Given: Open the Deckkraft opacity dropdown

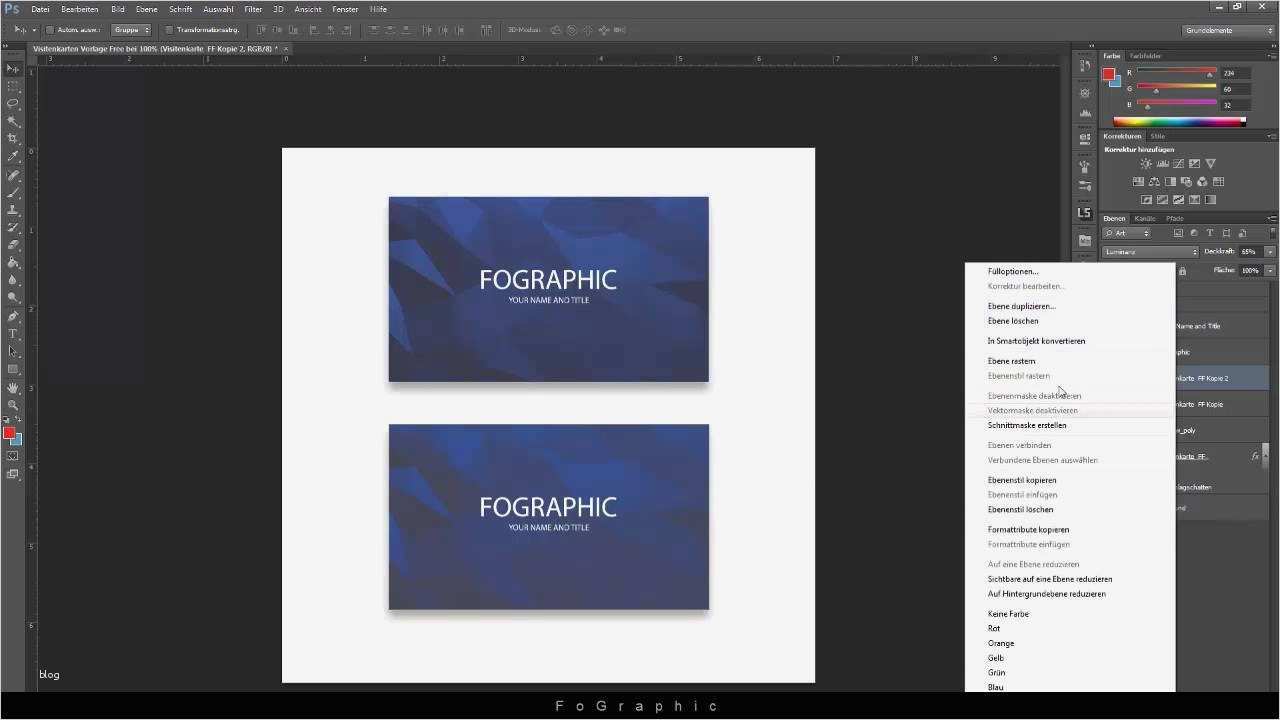Looking at the screenshot, I should [x=1270, y=251].
